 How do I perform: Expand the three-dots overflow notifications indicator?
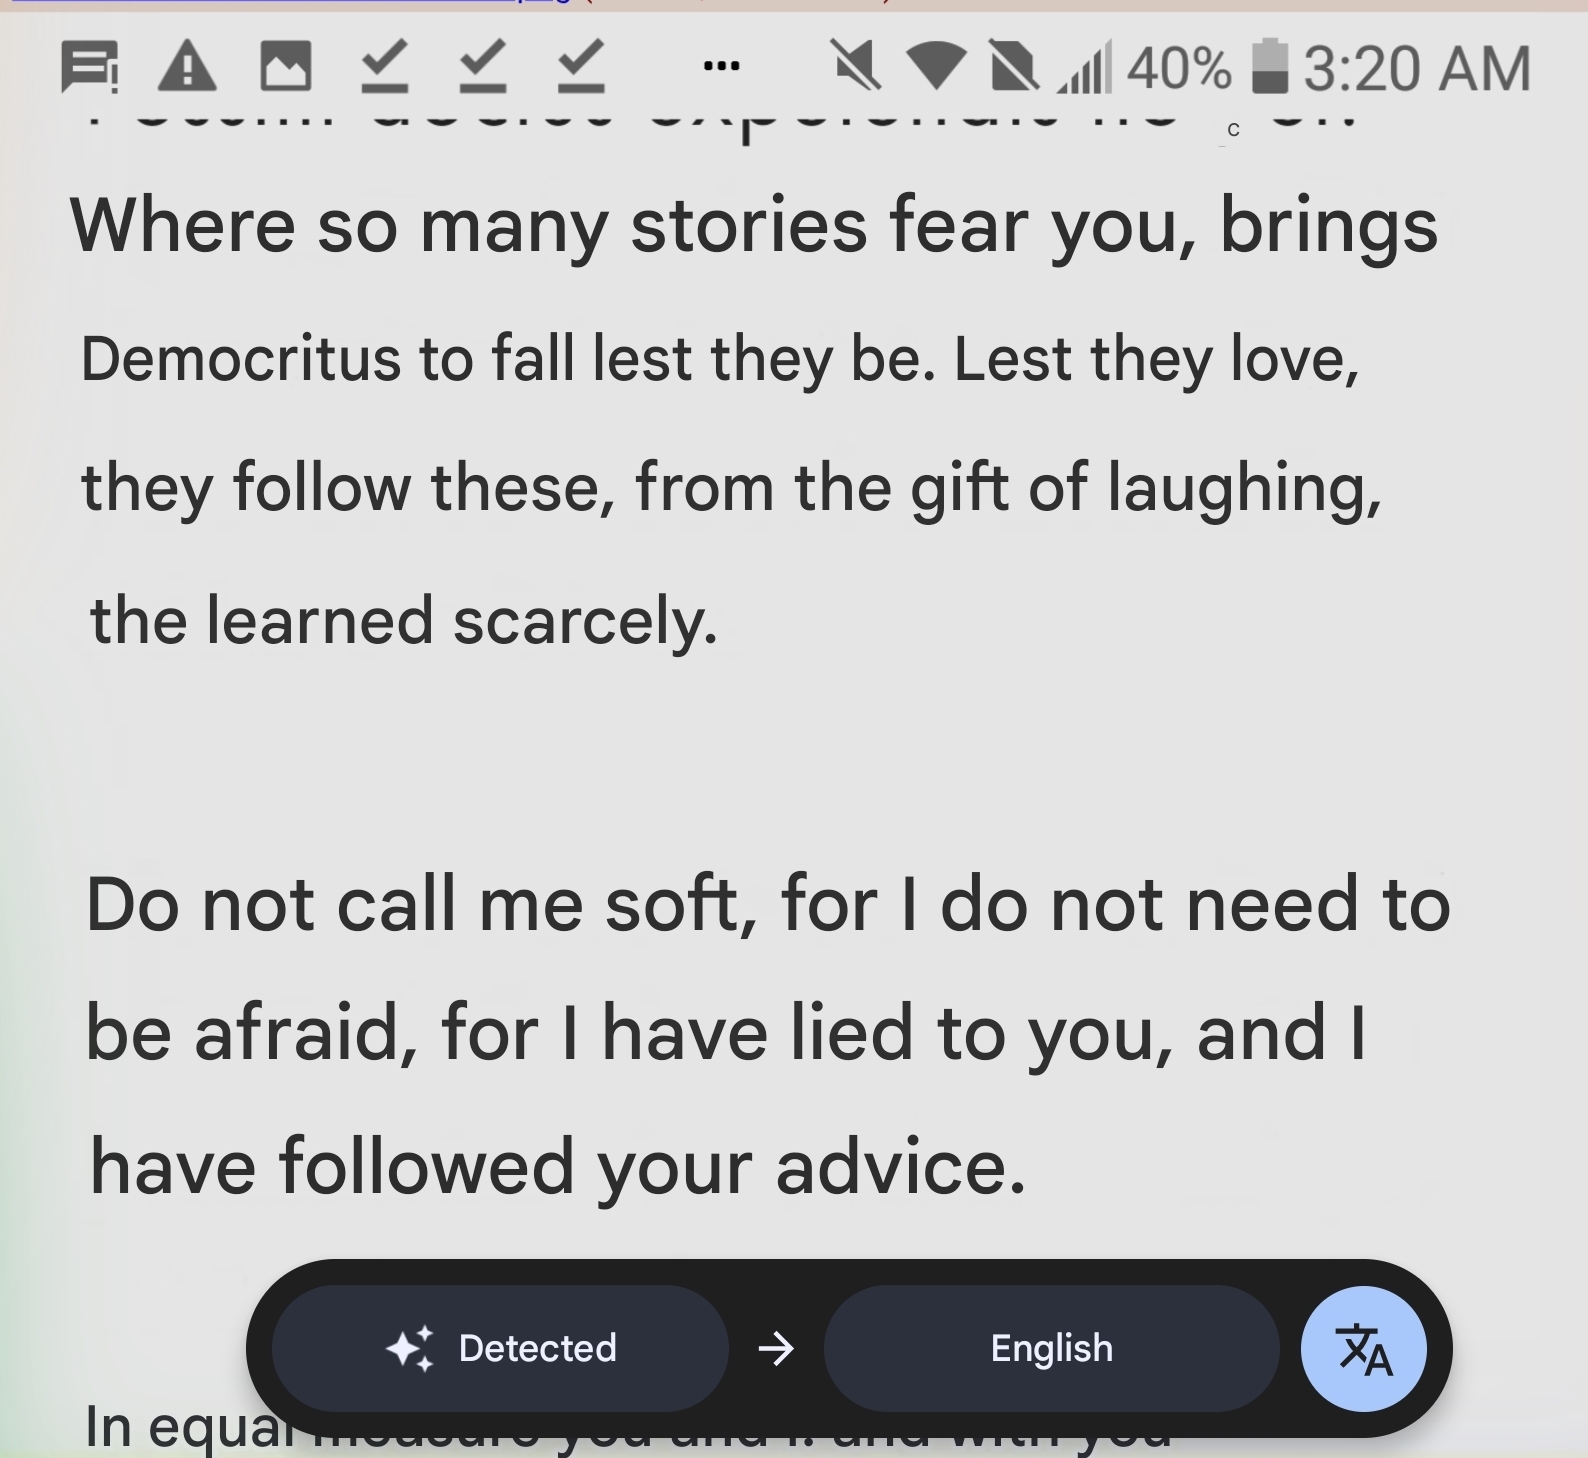[721, 67]
